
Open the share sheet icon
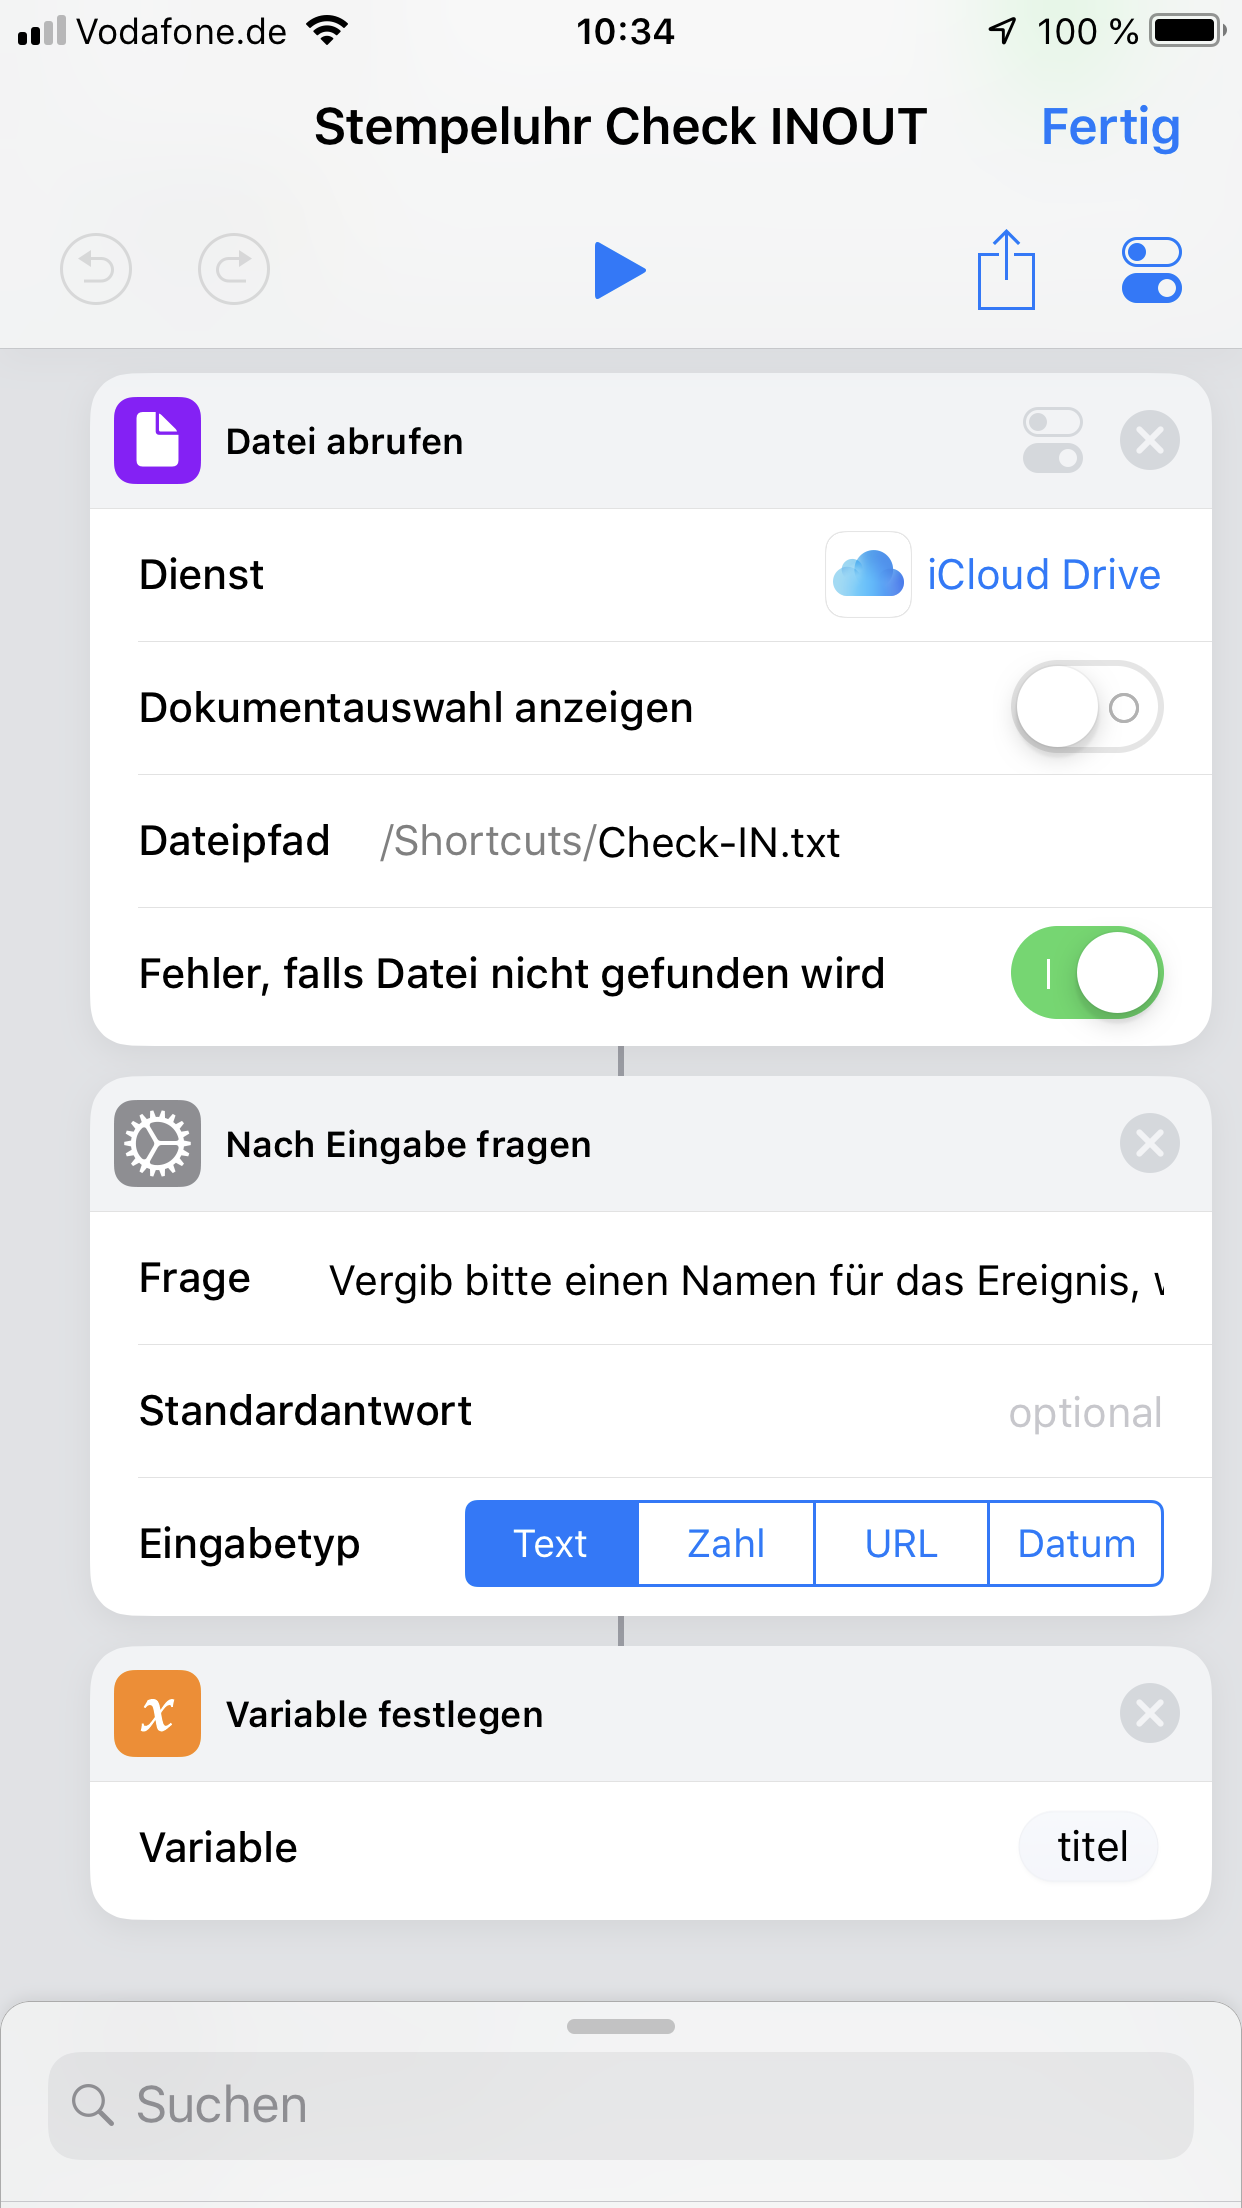(1006, 270)
